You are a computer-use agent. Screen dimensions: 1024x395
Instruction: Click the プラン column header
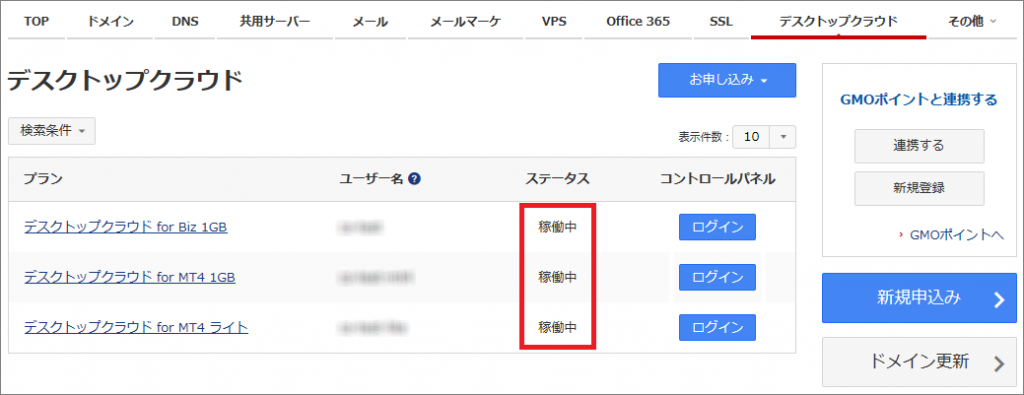[43, 179]
